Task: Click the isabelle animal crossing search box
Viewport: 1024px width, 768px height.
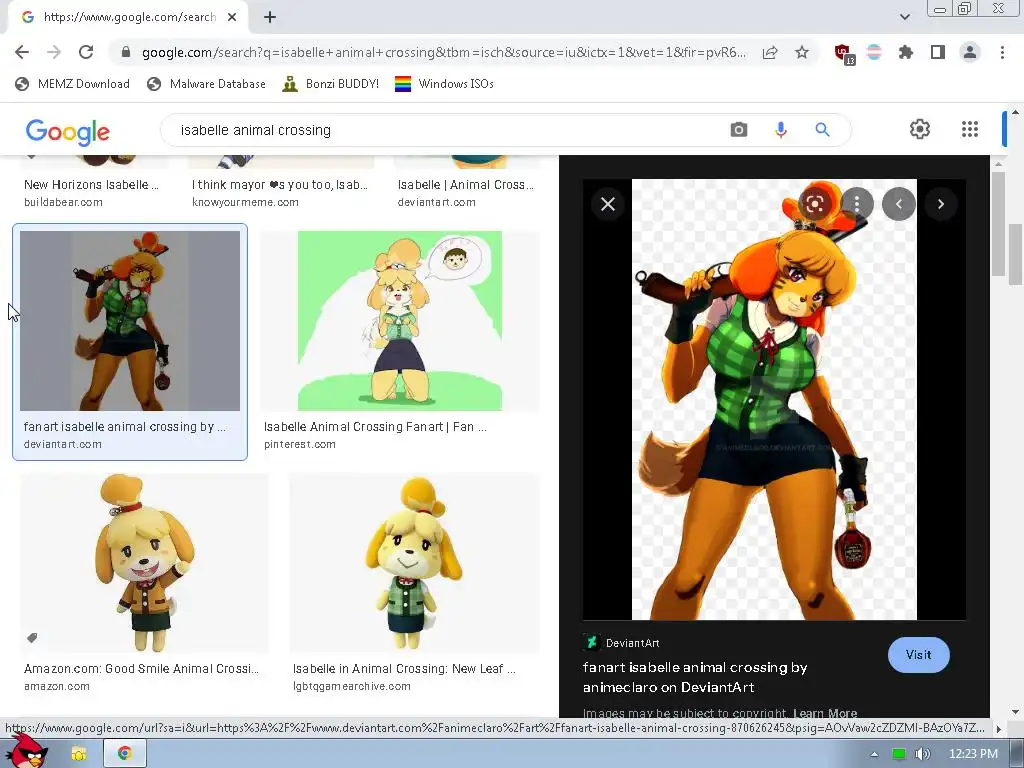Action: (444, 130)
